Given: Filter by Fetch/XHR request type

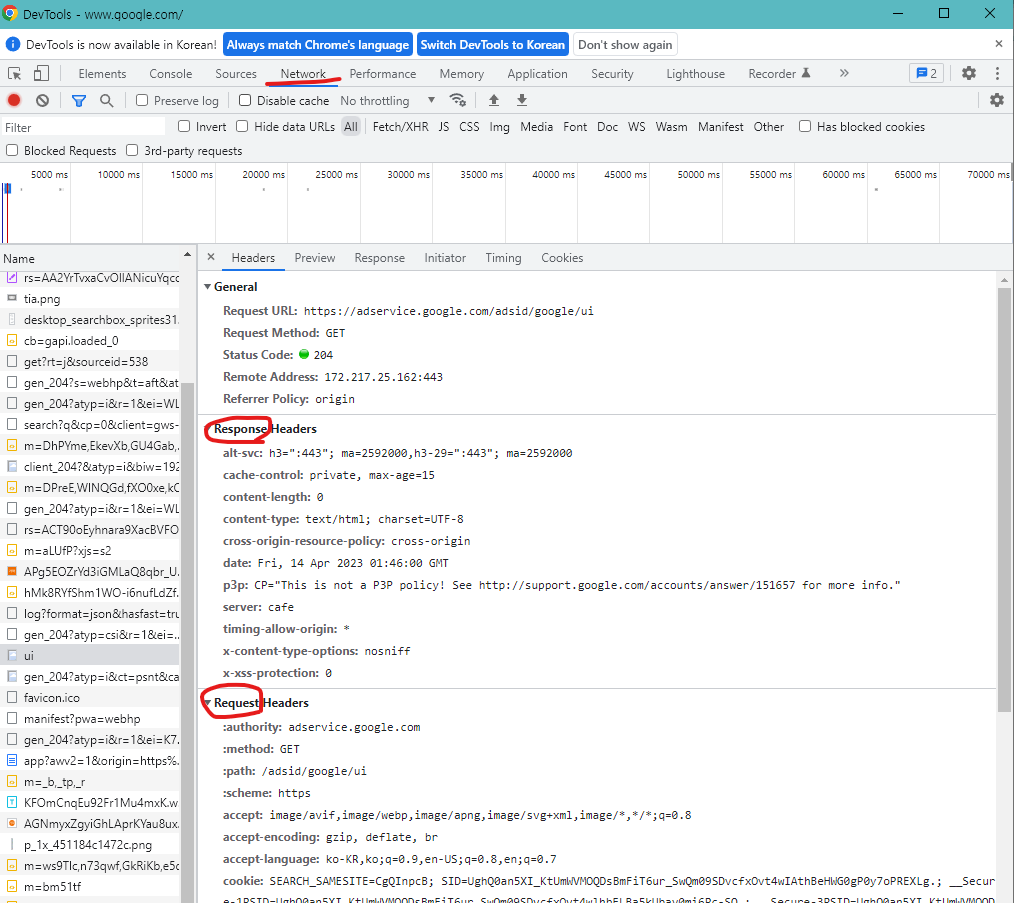Looking at the screenshot, I should (x=400, y=127).
